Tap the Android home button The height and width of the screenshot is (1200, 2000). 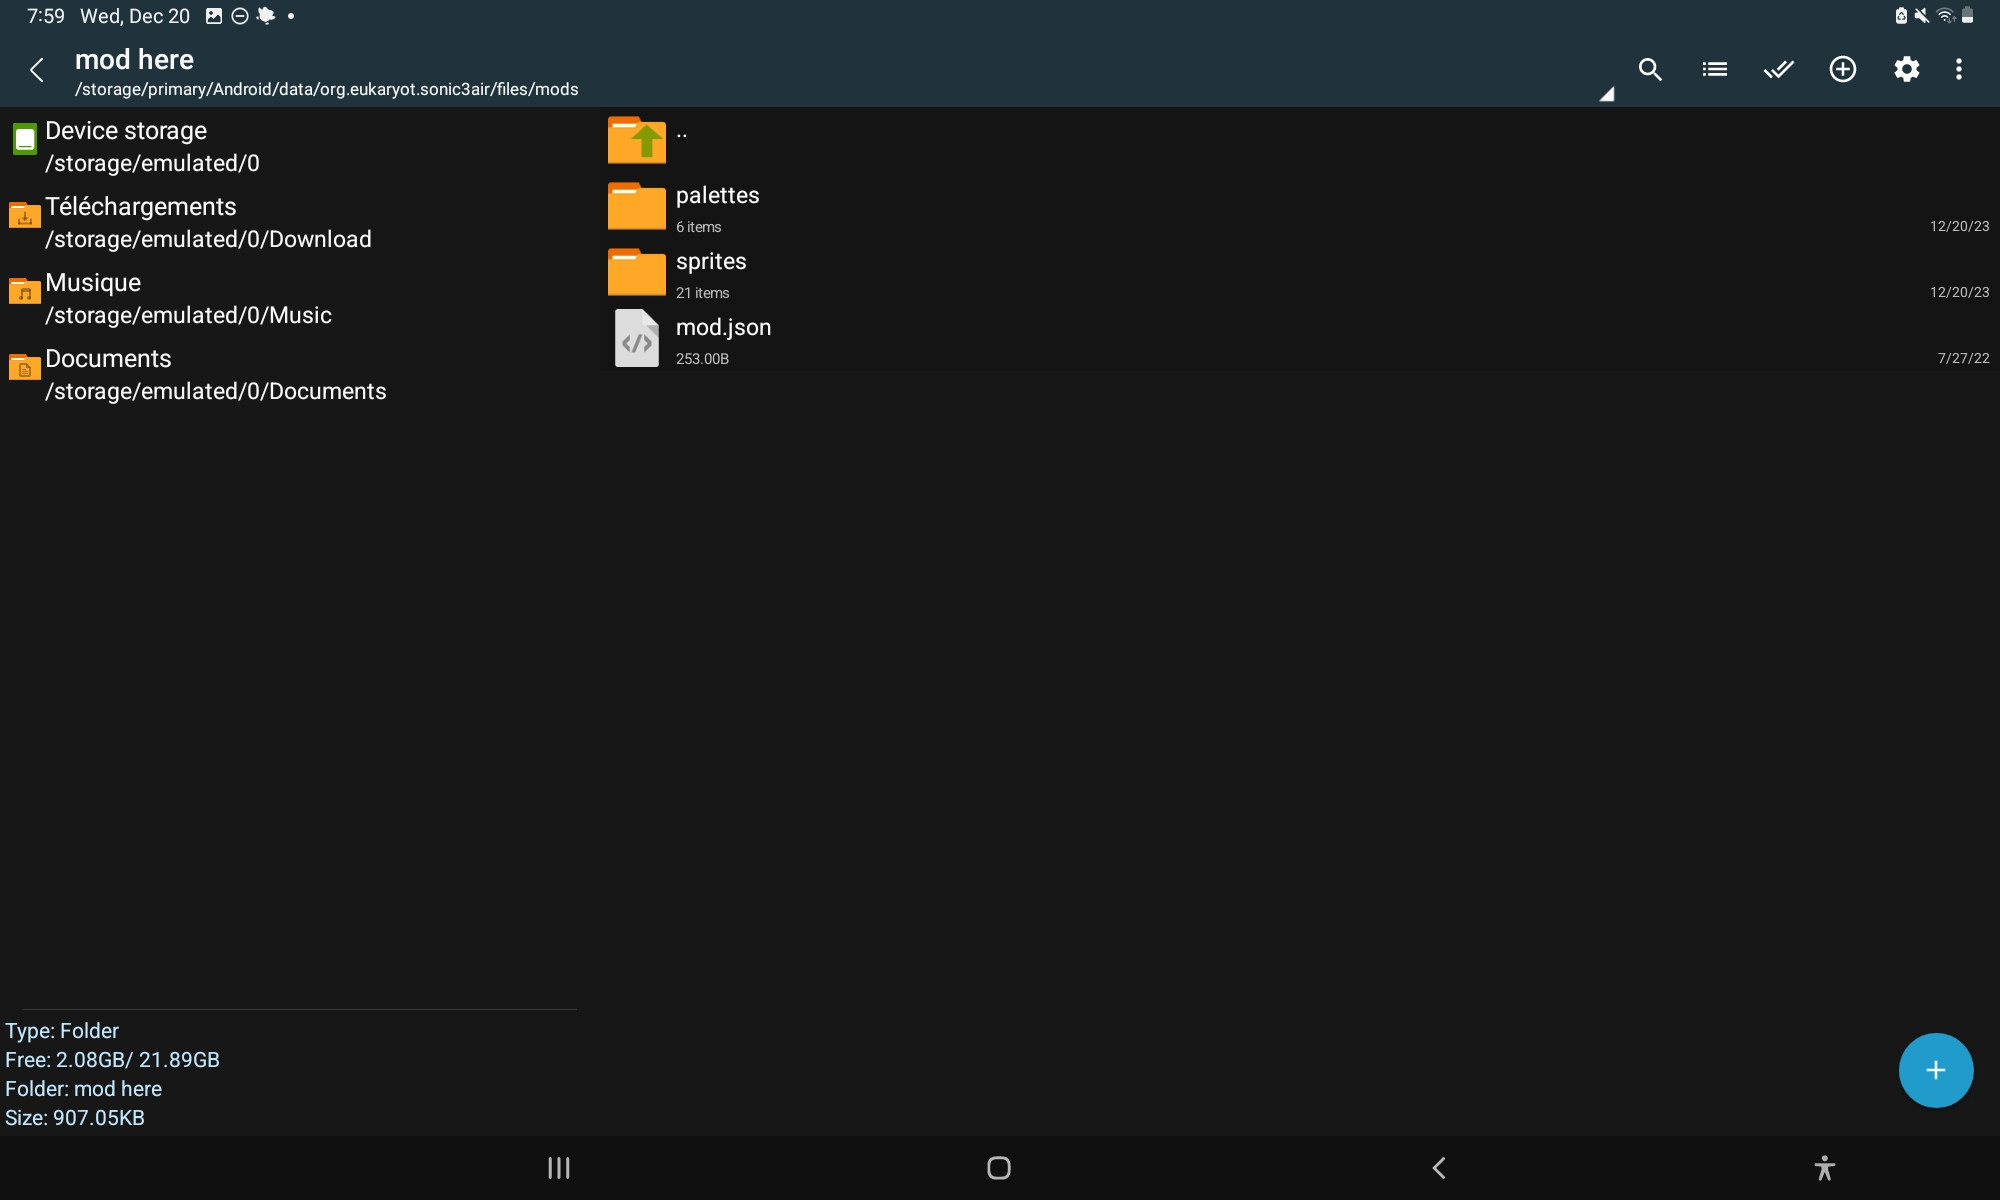[x=999, y=1168]
